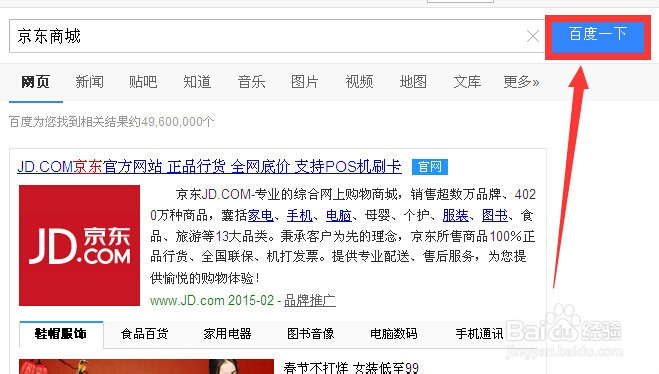Open the 视频 tab
The height and width of the screenshot is (374, 659).
coord(359,82)
